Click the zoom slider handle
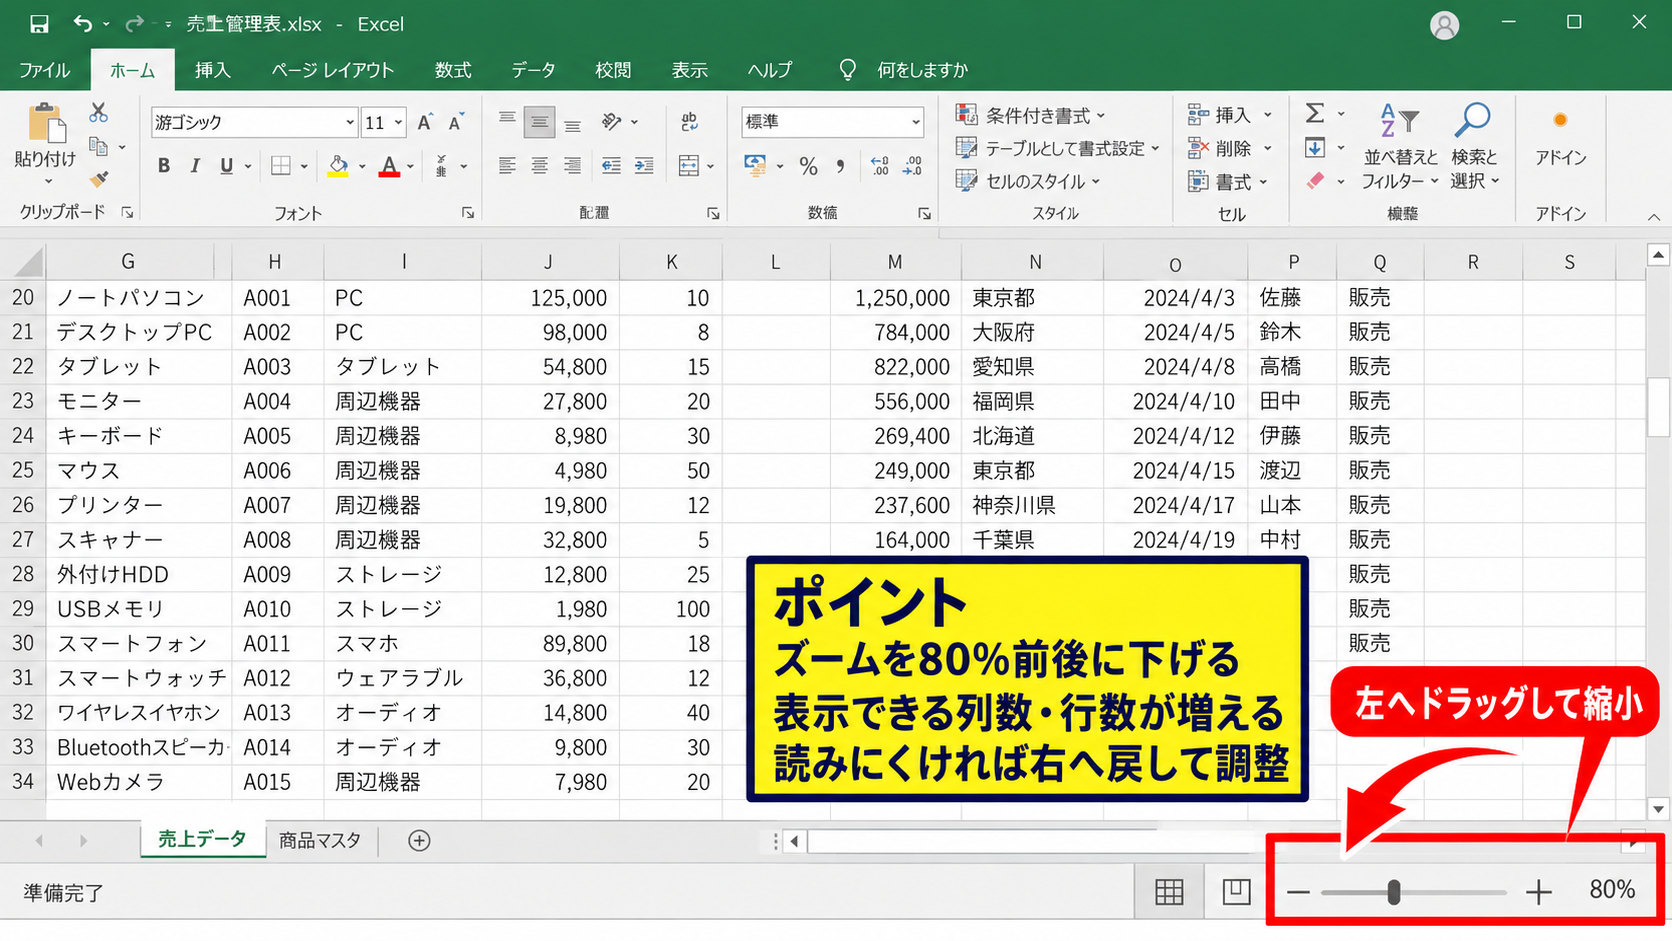The width and height of the screenshot is (1672, 941). 1393,892
